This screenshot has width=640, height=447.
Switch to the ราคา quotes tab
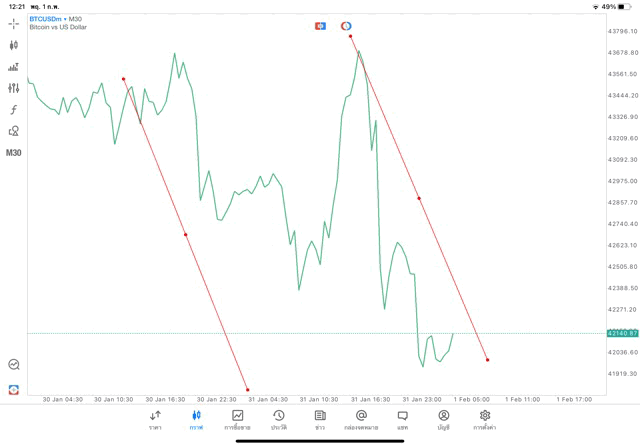(155, 419)
